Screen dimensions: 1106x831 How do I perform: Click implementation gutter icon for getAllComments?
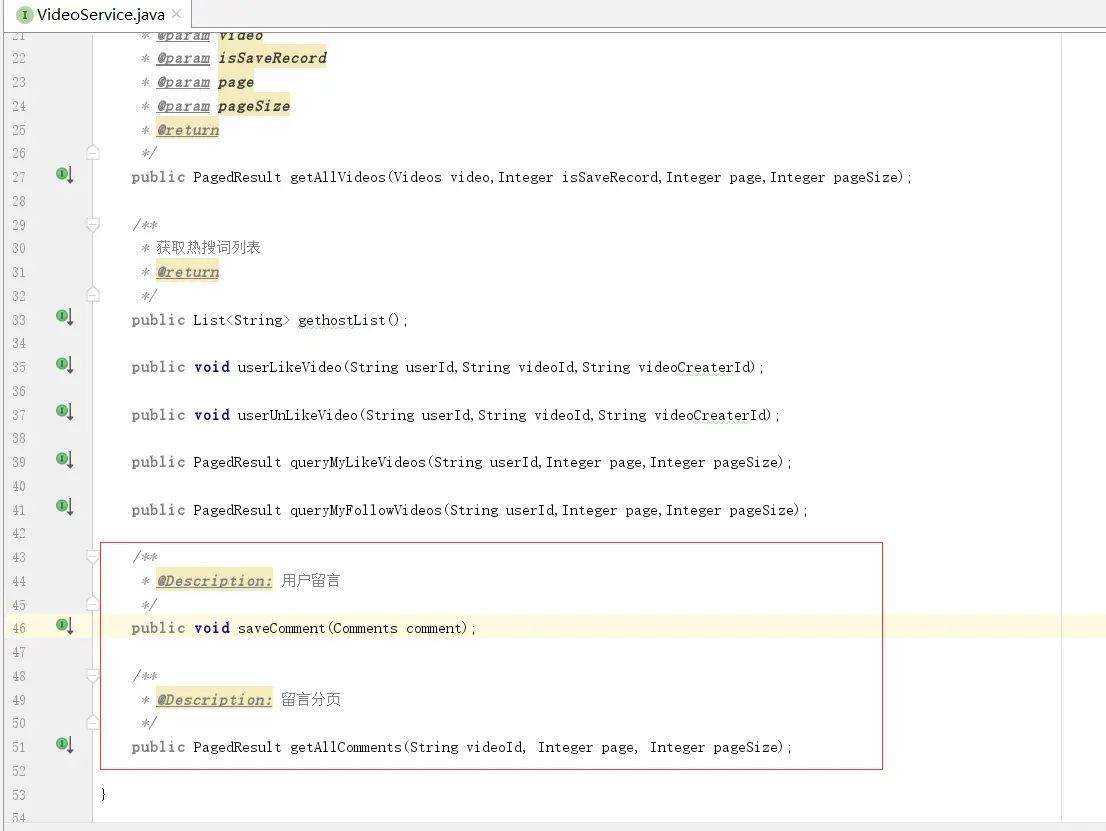[x=64, y=745]
